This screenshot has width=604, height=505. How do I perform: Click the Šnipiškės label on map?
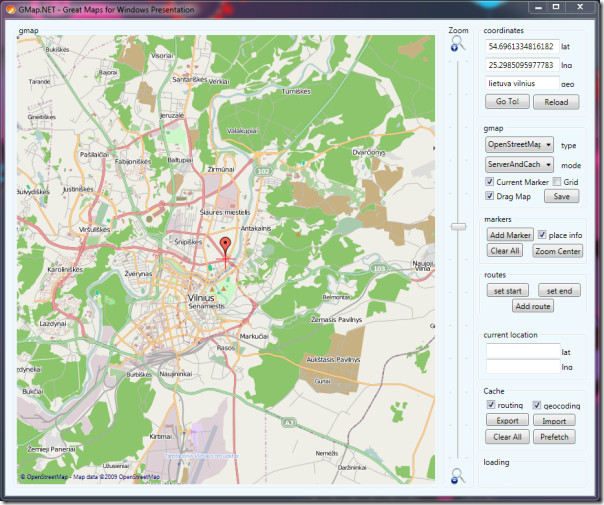[188, 242]
